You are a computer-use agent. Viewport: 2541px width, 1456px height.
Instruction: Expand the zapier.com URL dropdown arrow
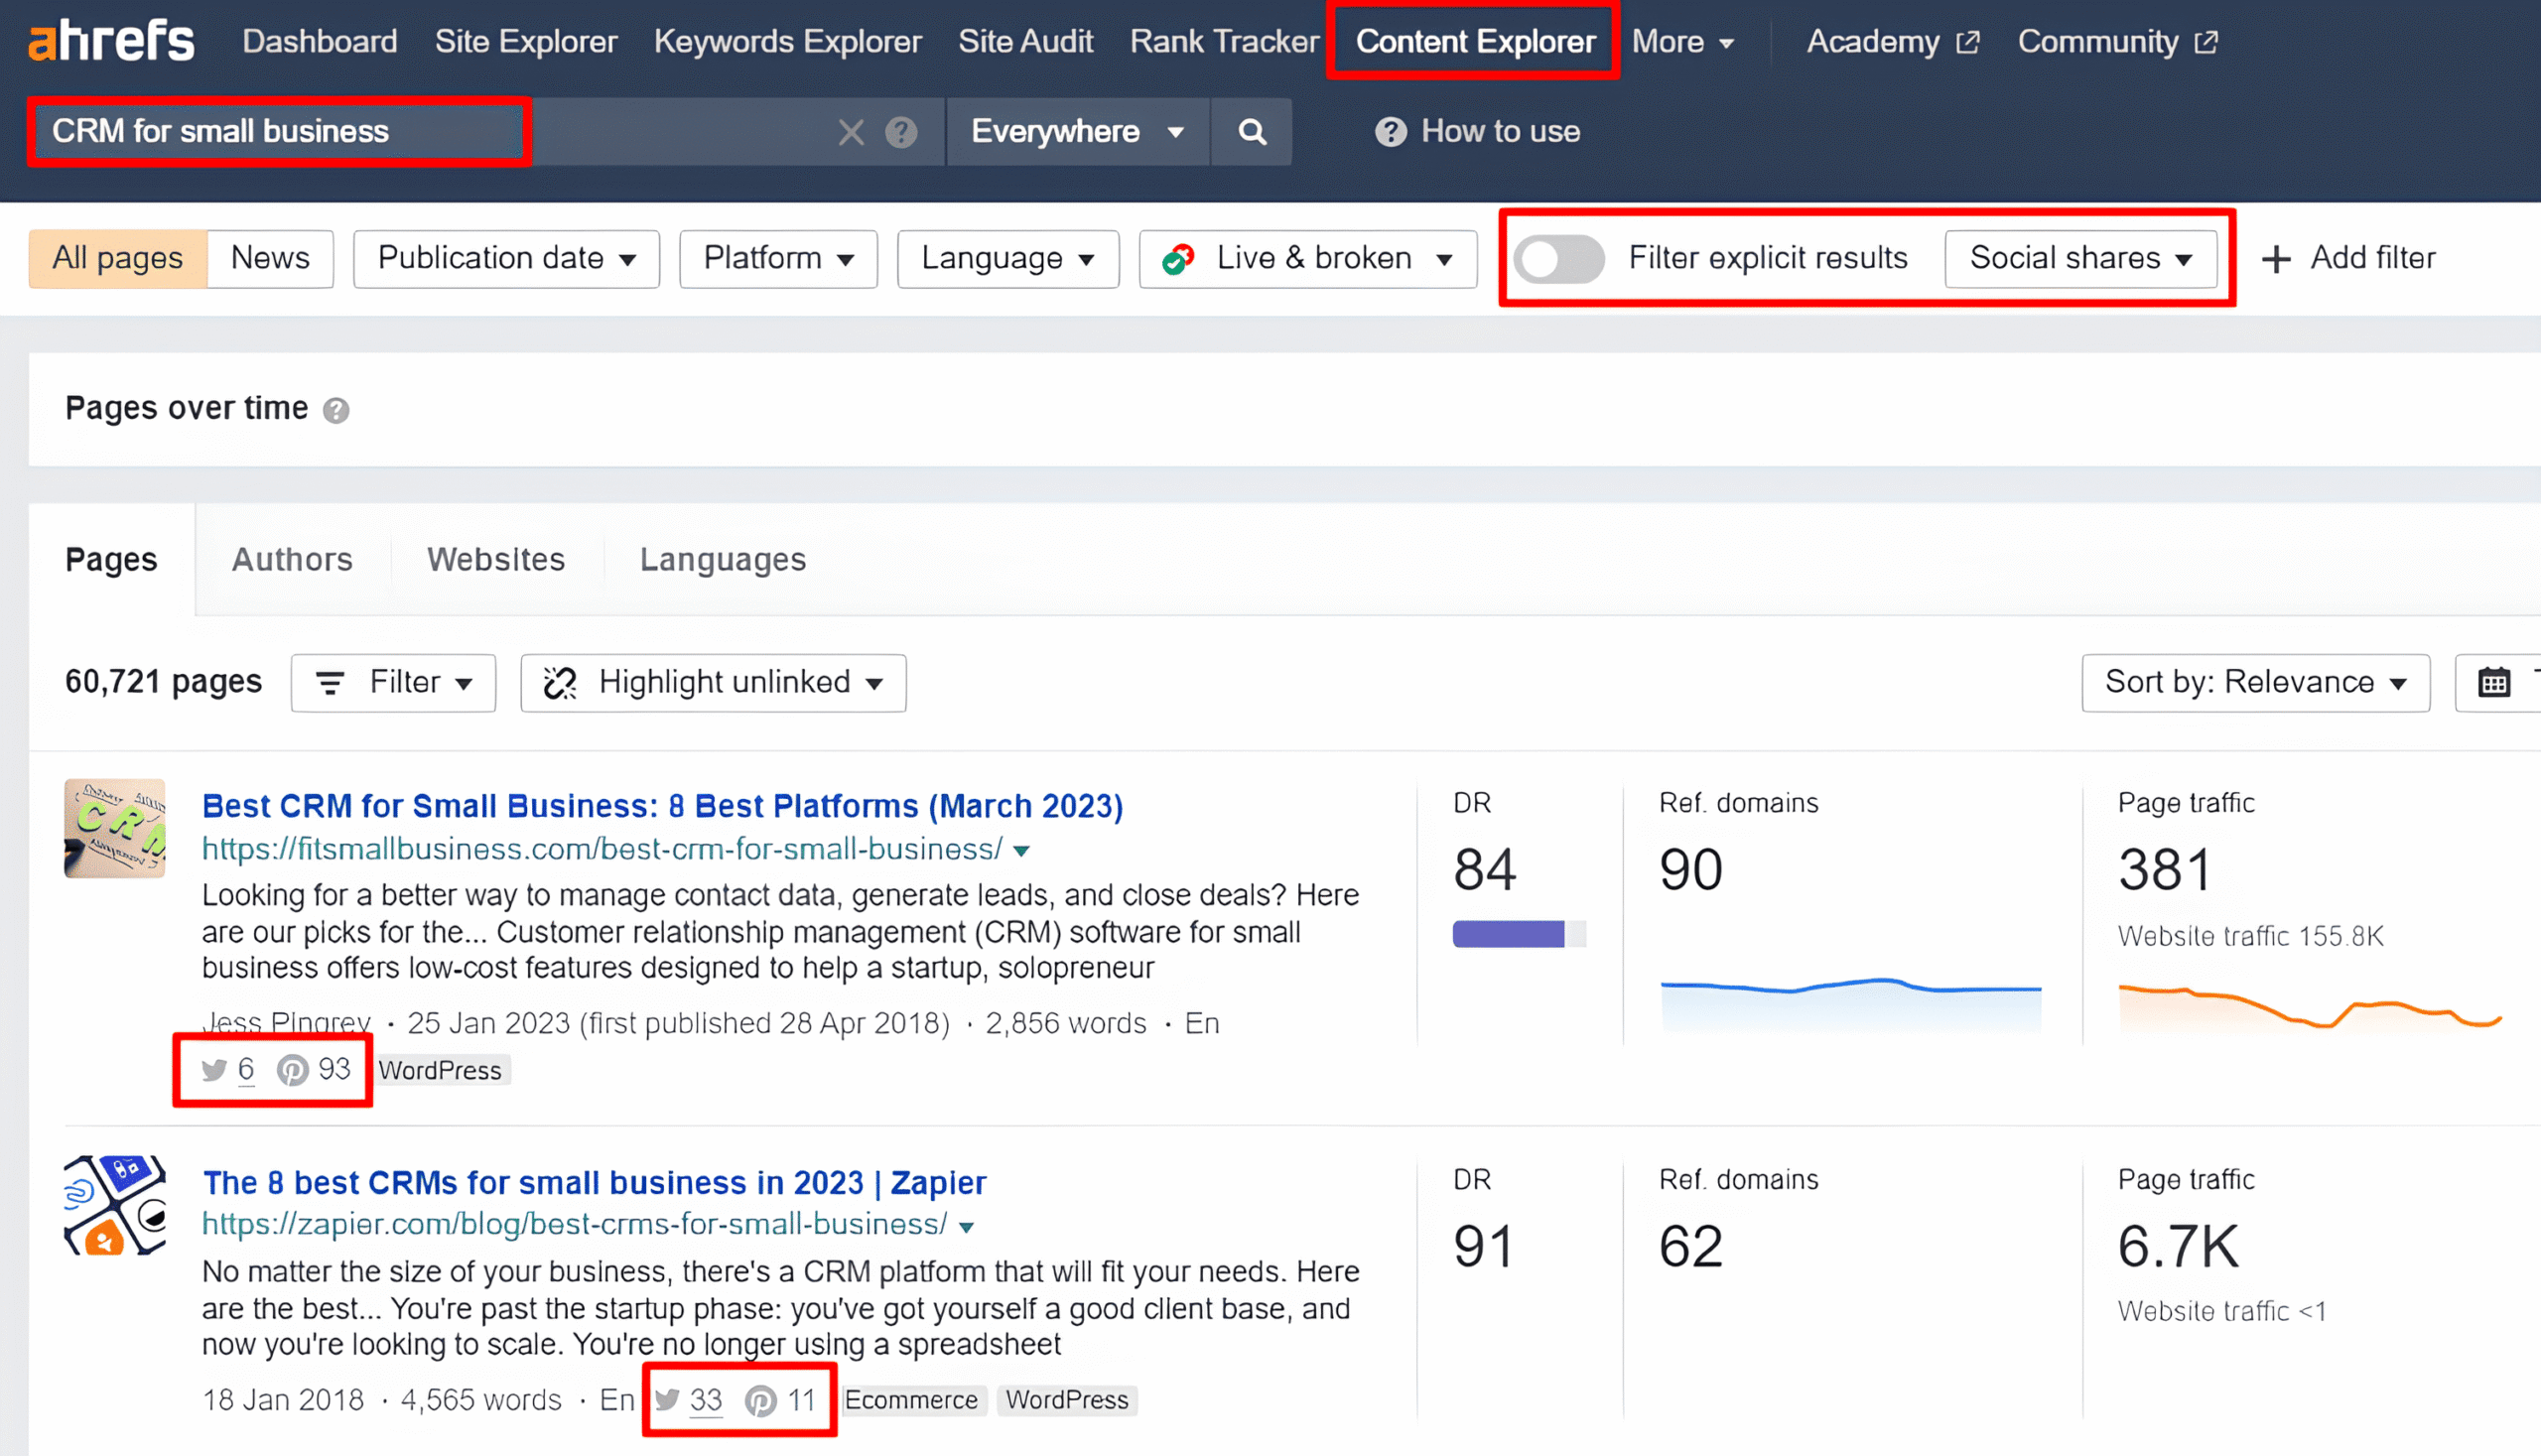966,1227
